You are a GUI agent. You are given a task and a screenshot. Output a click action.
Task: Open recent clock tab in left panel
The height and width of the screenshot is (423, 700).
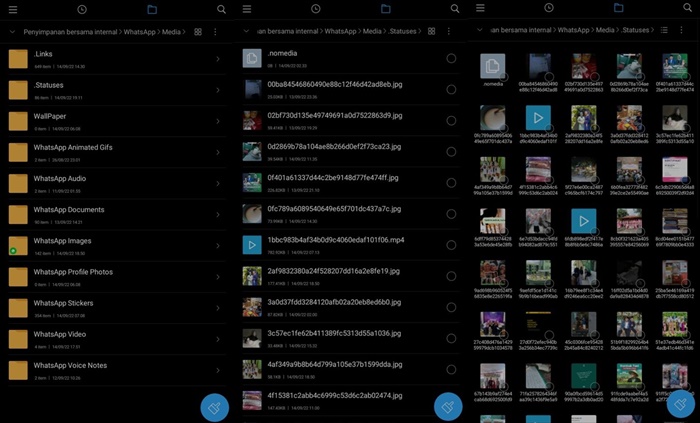(82, 9)
